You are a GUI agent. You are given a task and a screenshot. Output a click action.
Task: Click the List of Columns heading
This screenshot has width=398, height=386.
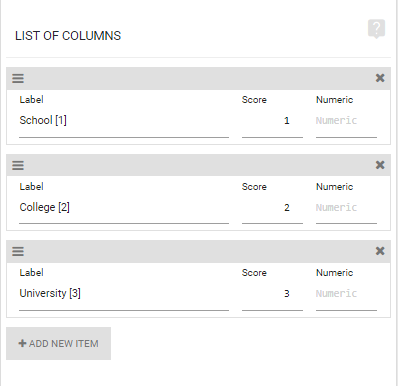(x=68, y=36)
